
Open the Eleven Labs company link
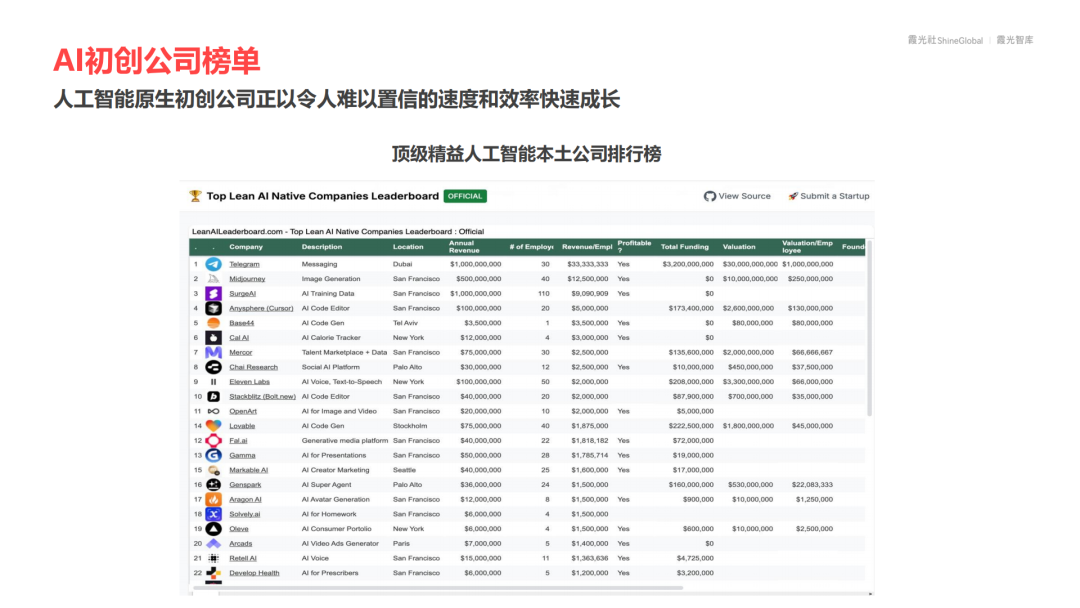point(249,381)
